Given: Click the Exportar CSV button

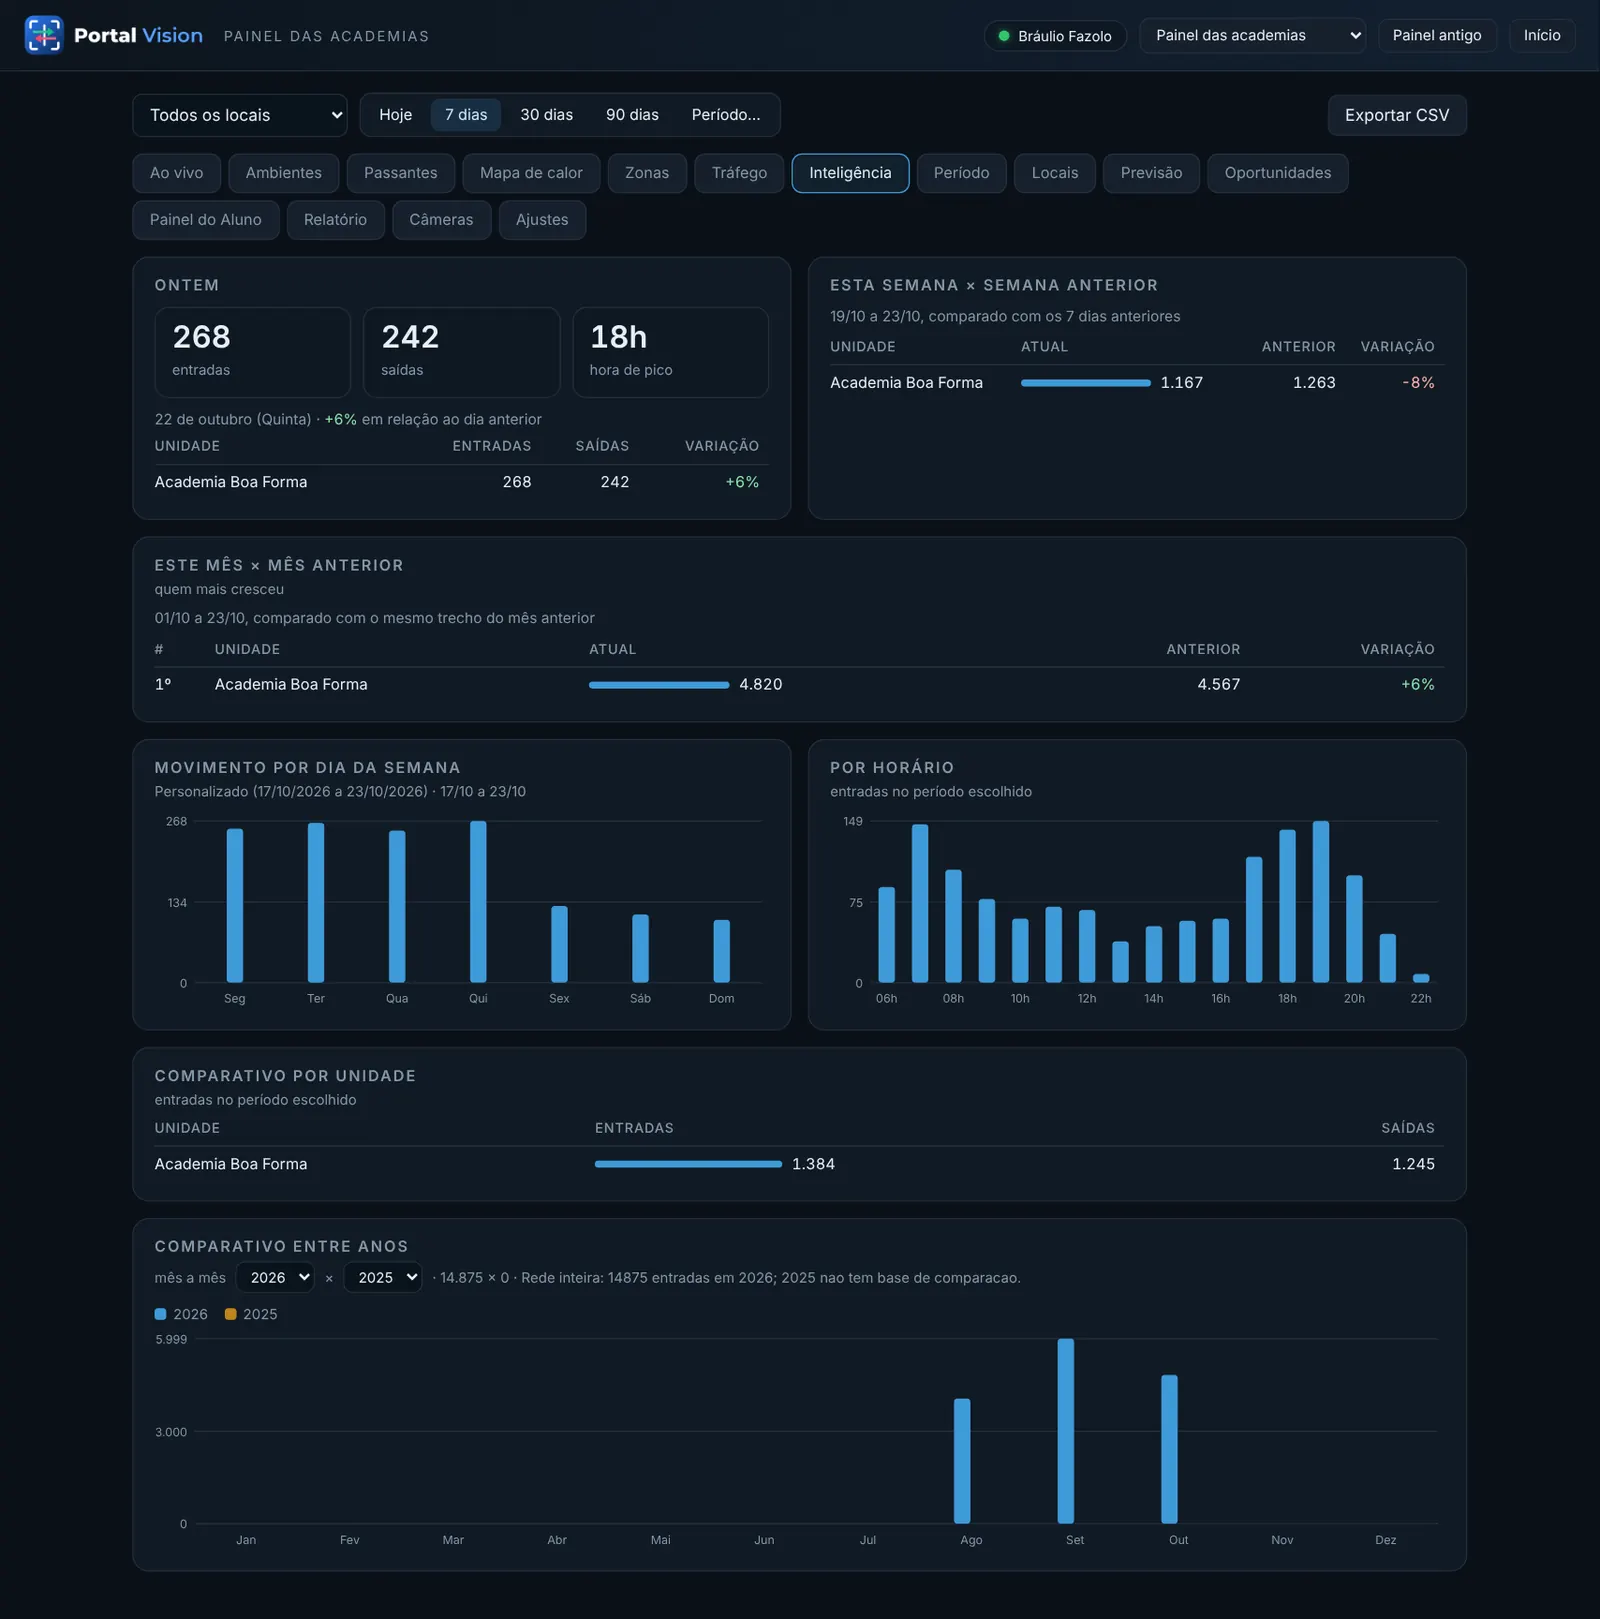Looking at the screenshot, I should coord(1397,115).
